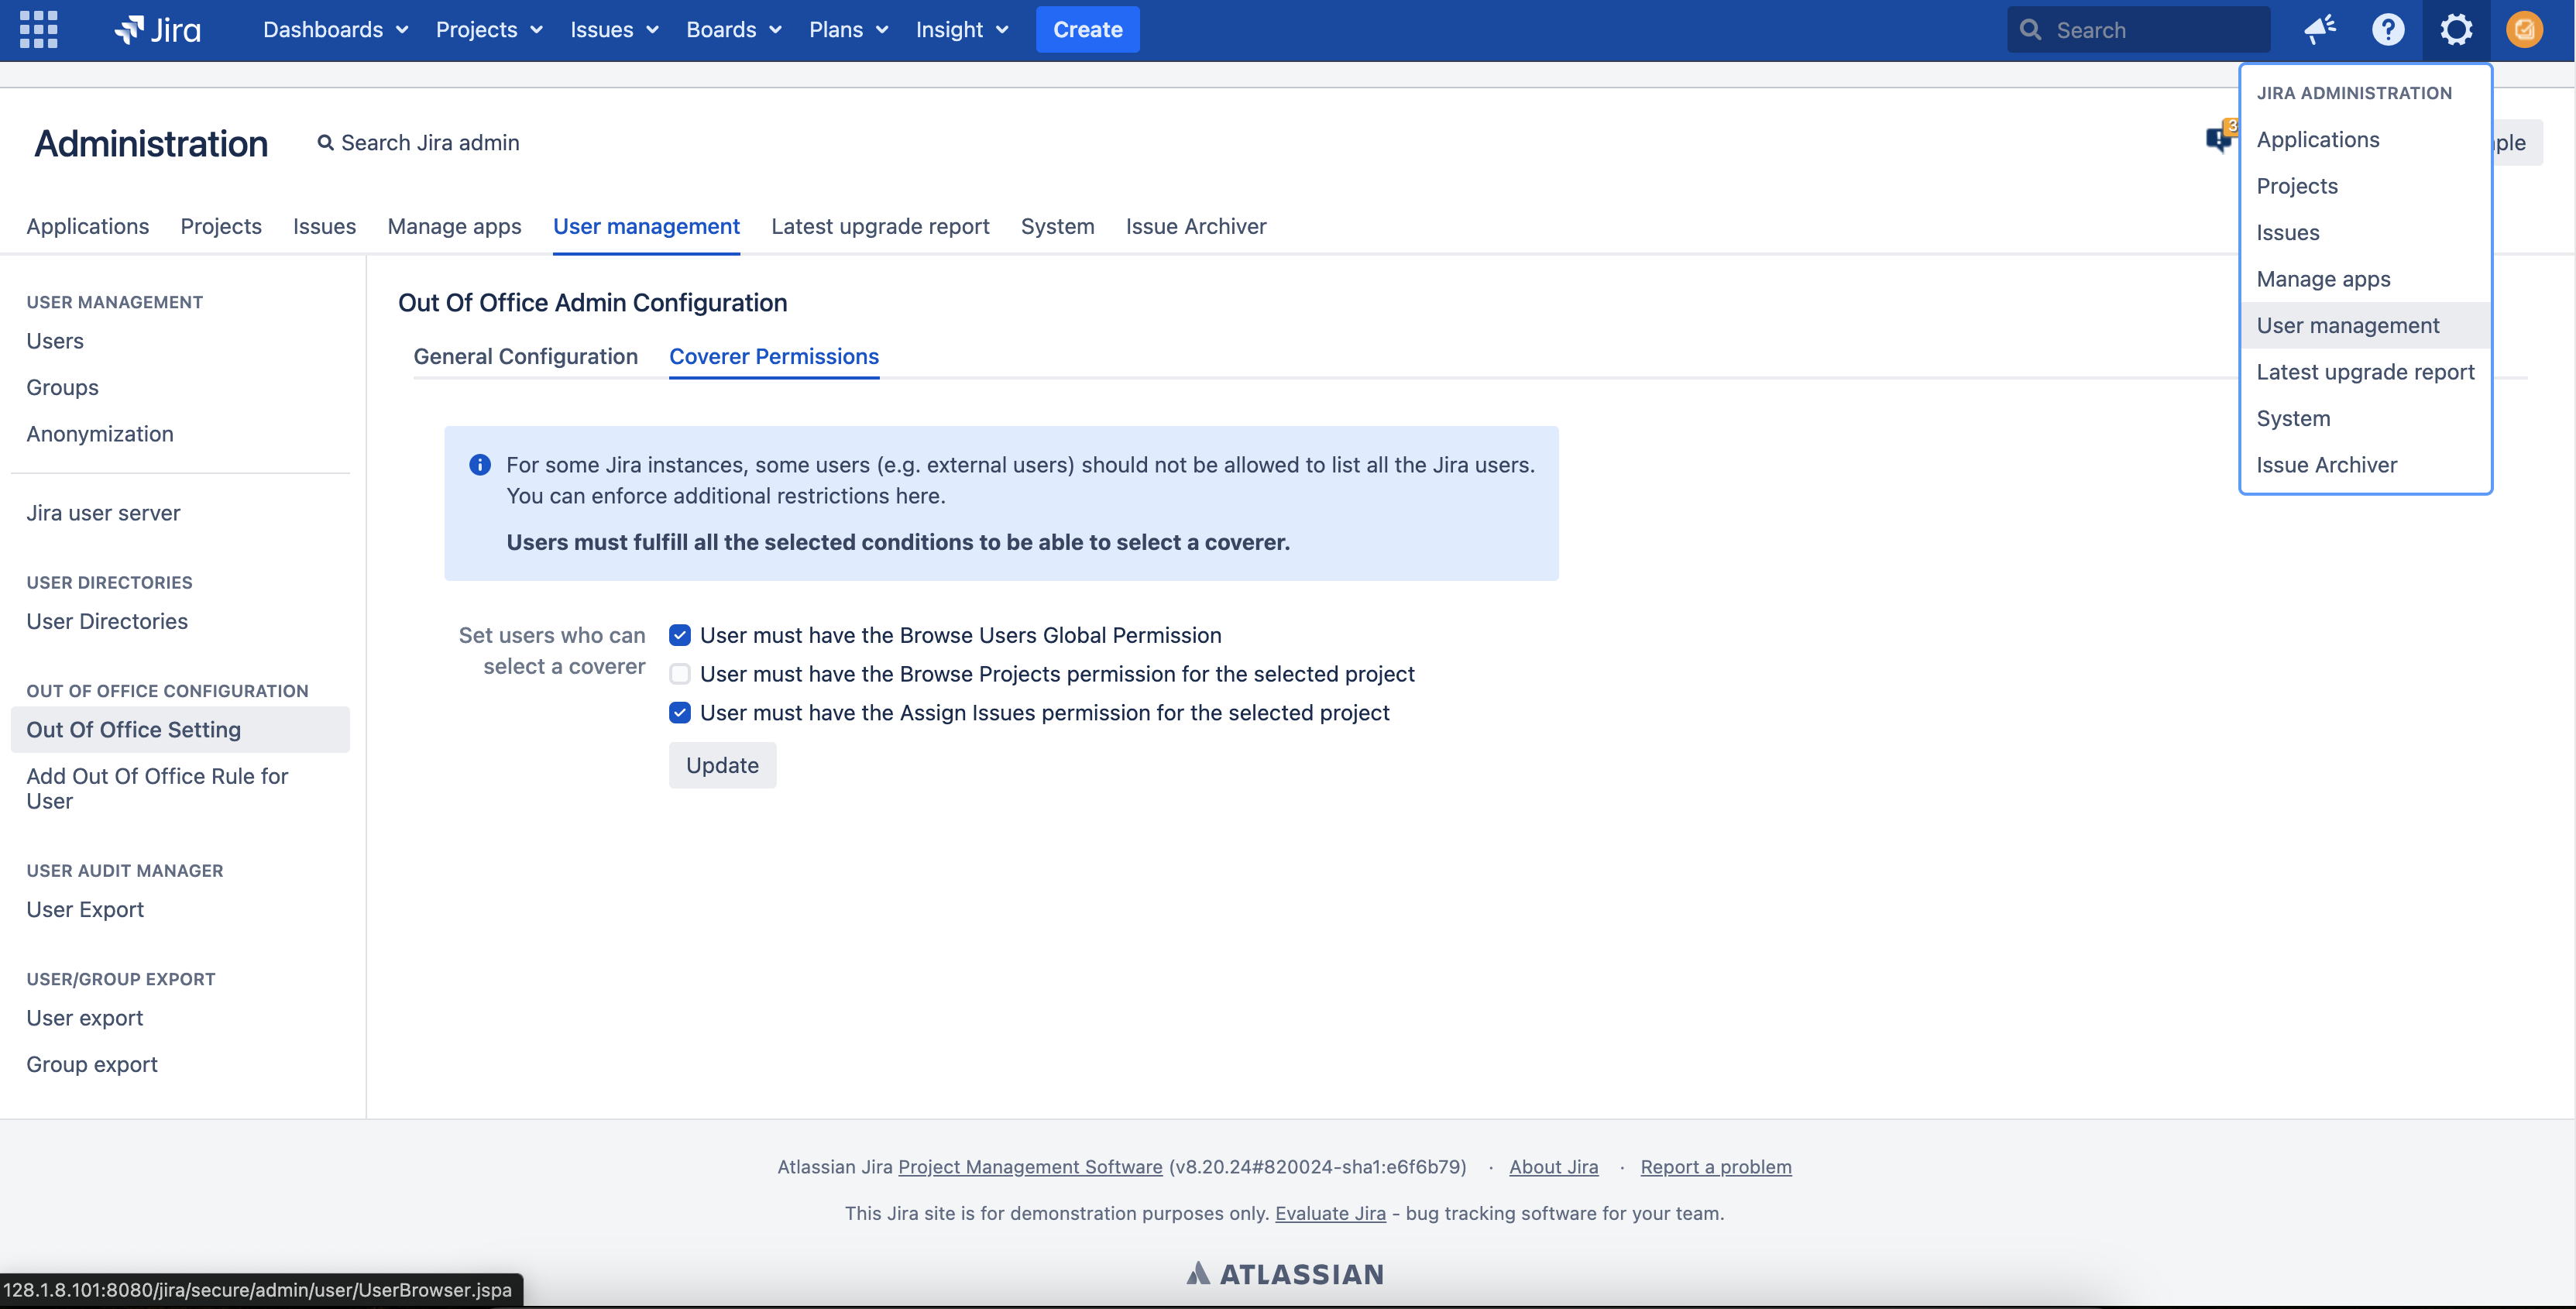This screenshot has width=2576, height=1309.
Task: Click the administration gear icon
Action: click(x=2456, y=29)
